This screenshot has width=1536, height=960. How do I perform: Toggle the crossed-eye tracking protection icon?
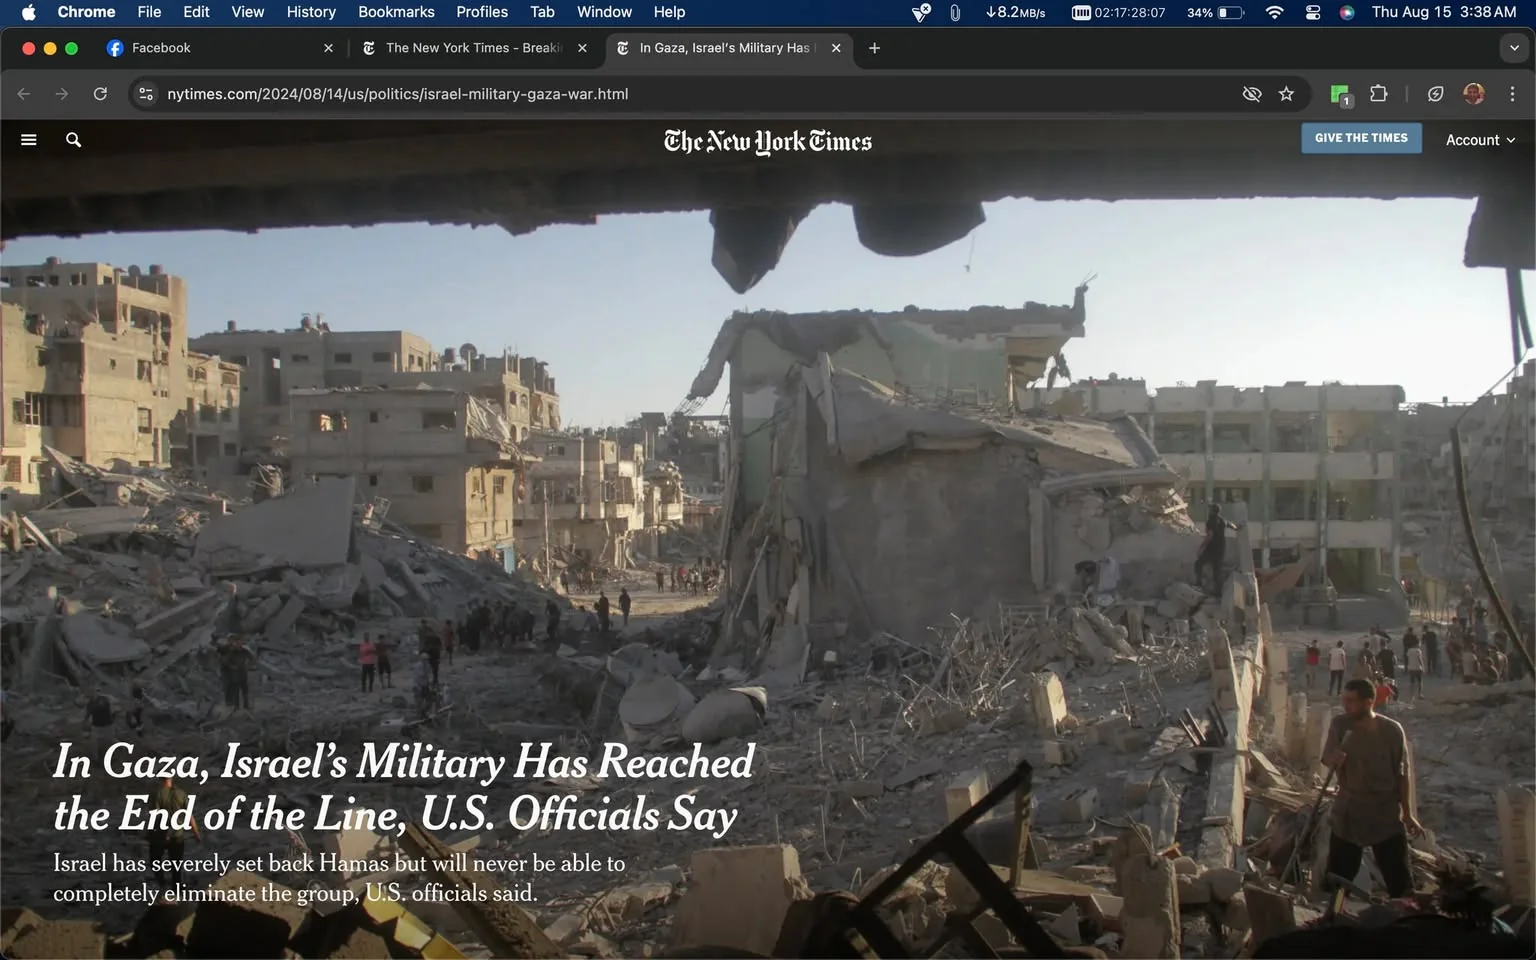1251,94
